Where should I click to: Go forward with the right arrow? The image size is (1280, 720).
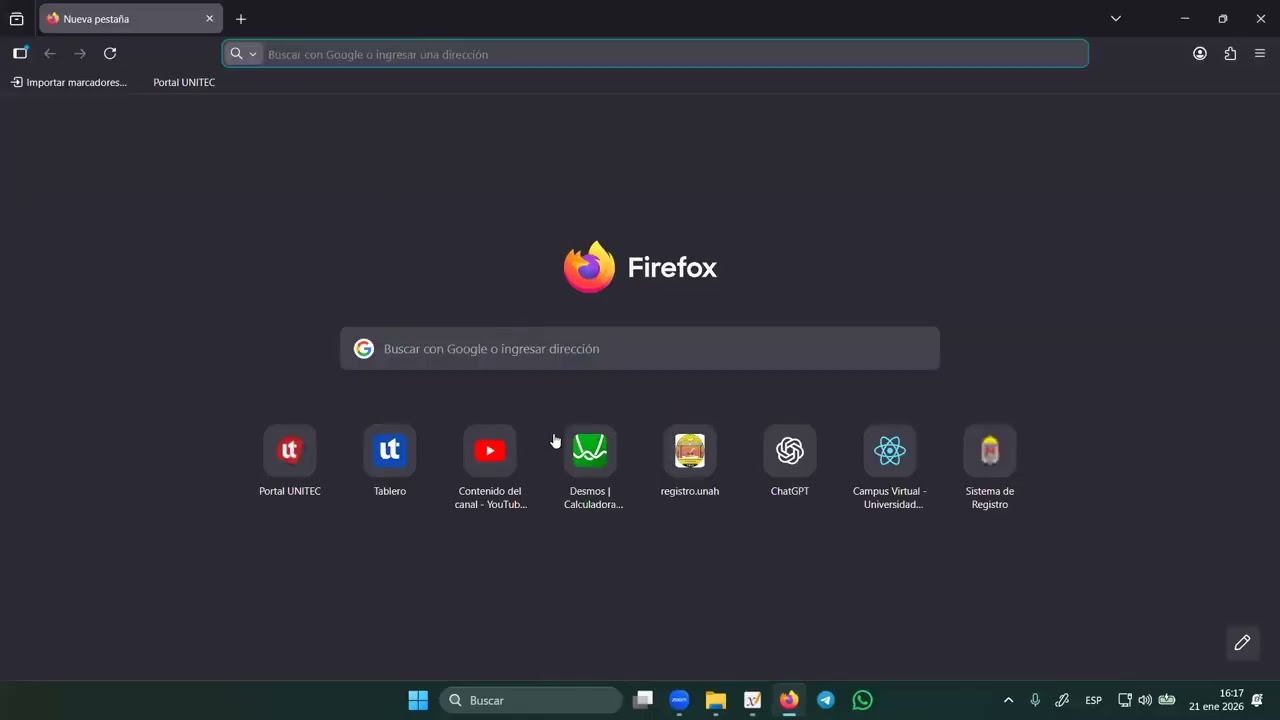tap(80, 54)
